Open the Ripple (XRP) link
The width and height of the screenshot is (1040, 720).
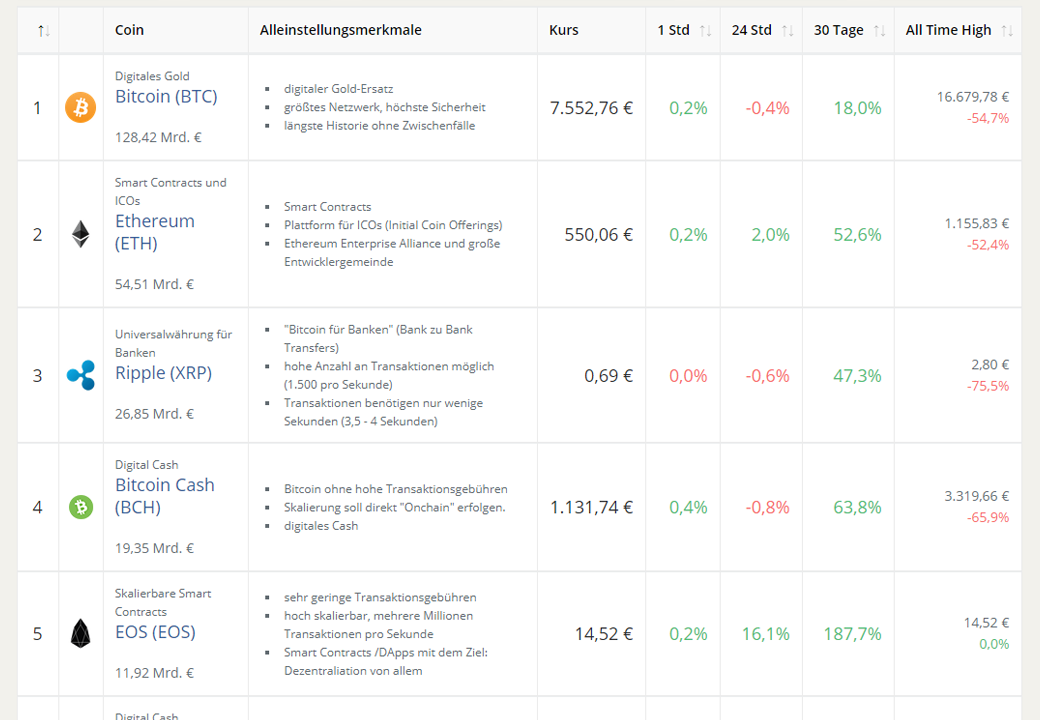164,373
